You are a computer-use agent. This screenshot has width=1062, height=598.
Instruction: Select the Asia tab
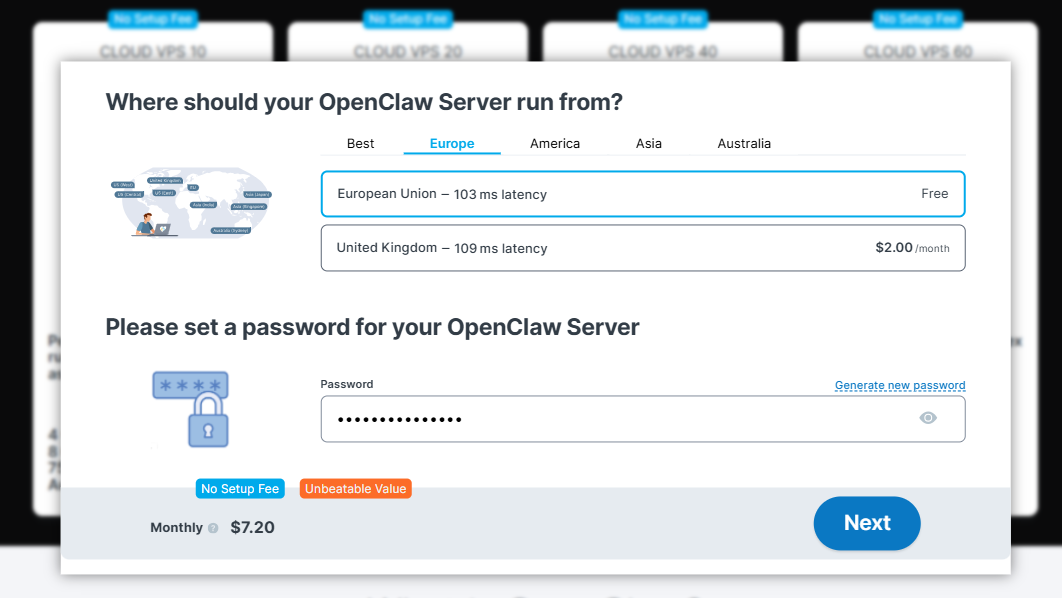point(649,144)
